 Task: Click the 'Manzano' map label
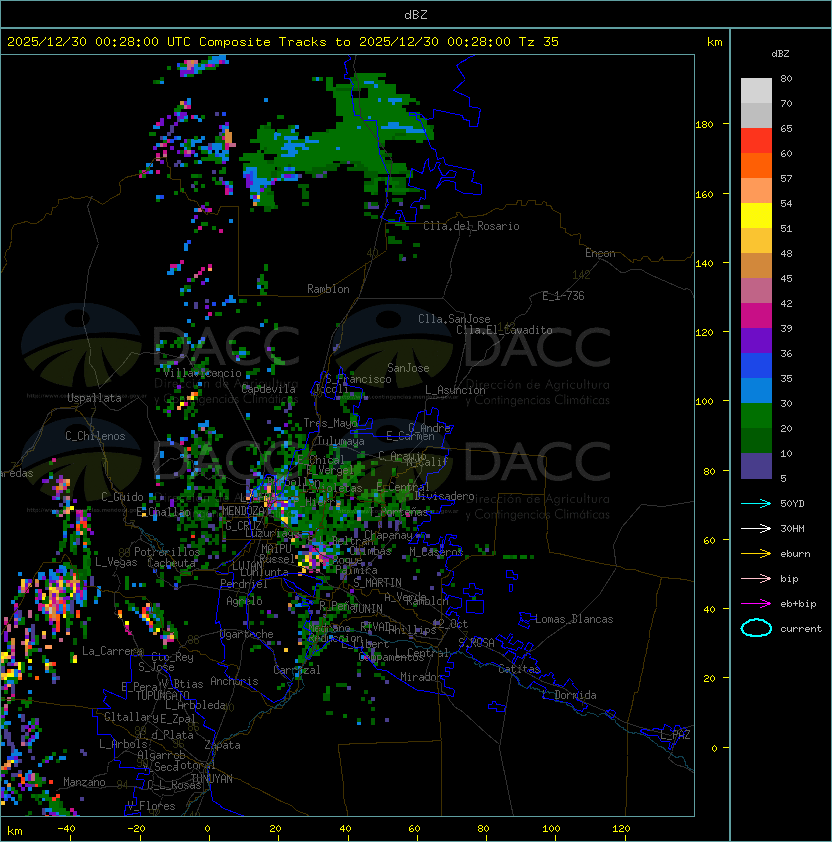pos(84,782)
